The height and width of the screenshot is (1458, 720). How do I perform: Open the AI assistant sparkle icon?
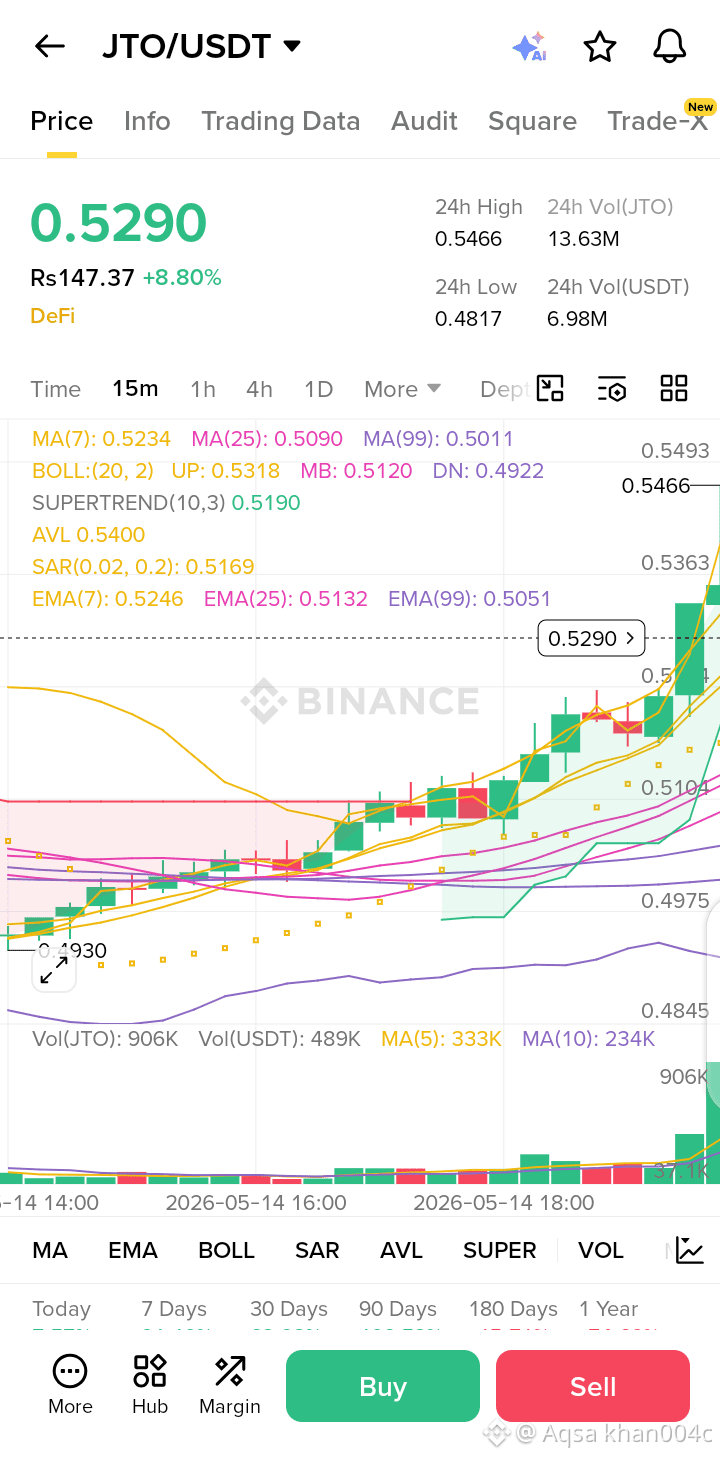529,46
